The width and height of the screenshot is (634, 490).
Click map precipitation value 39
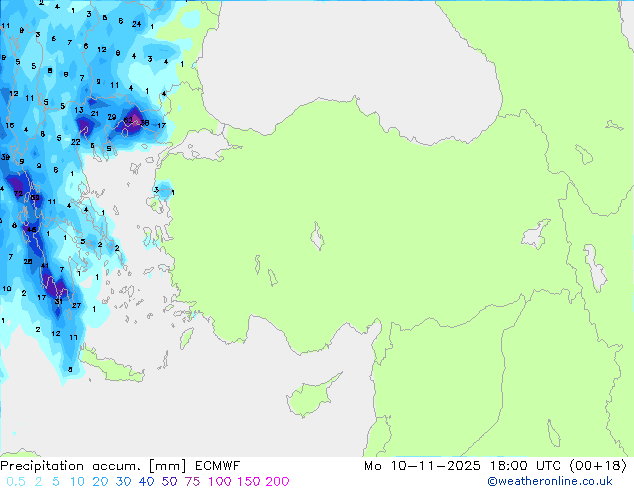[x=5, y=157]
